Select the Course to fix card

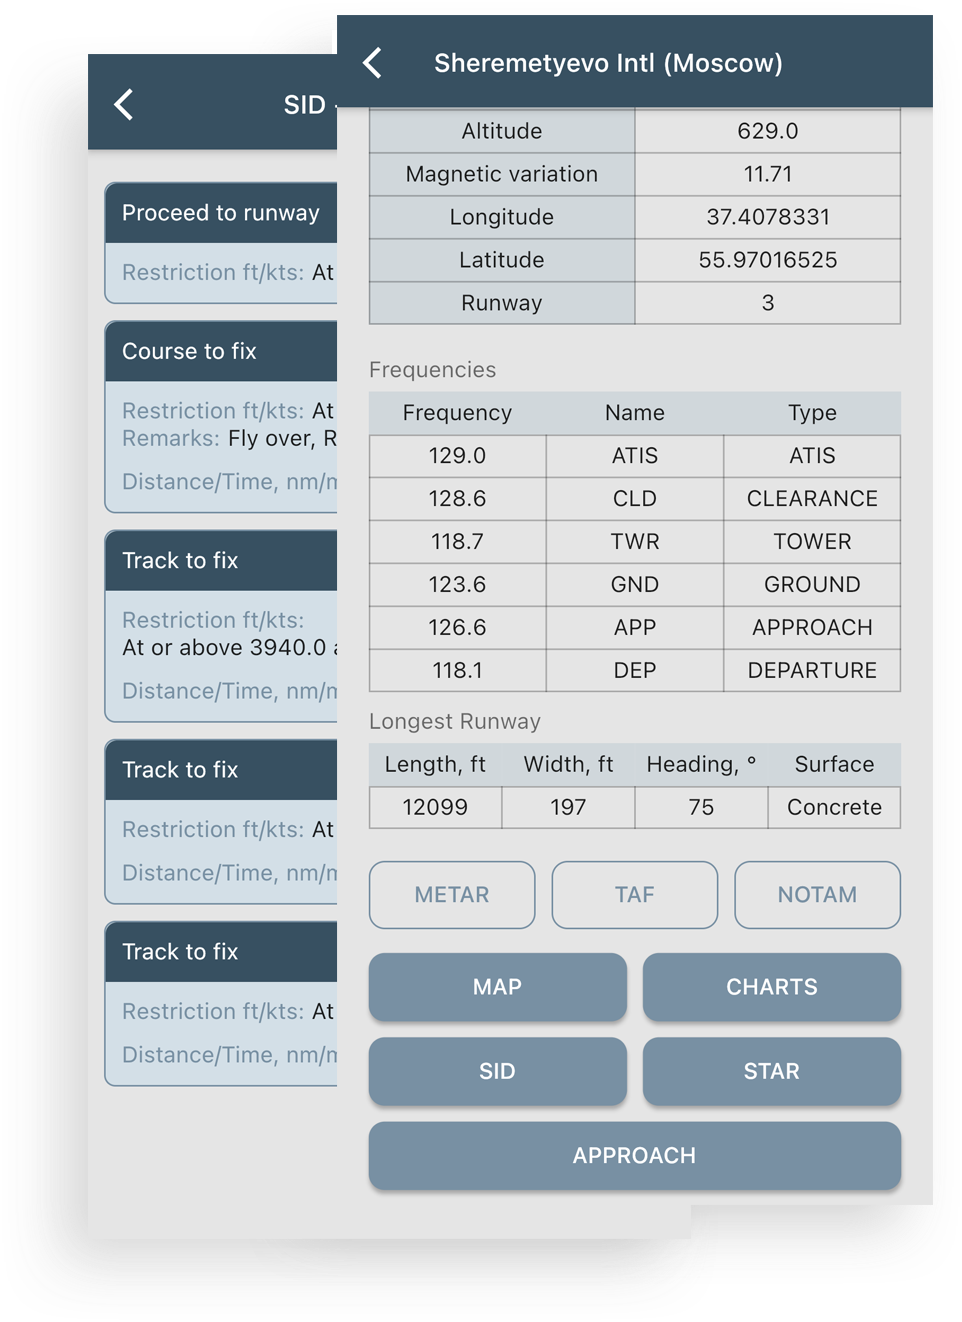tap(221, 417)
